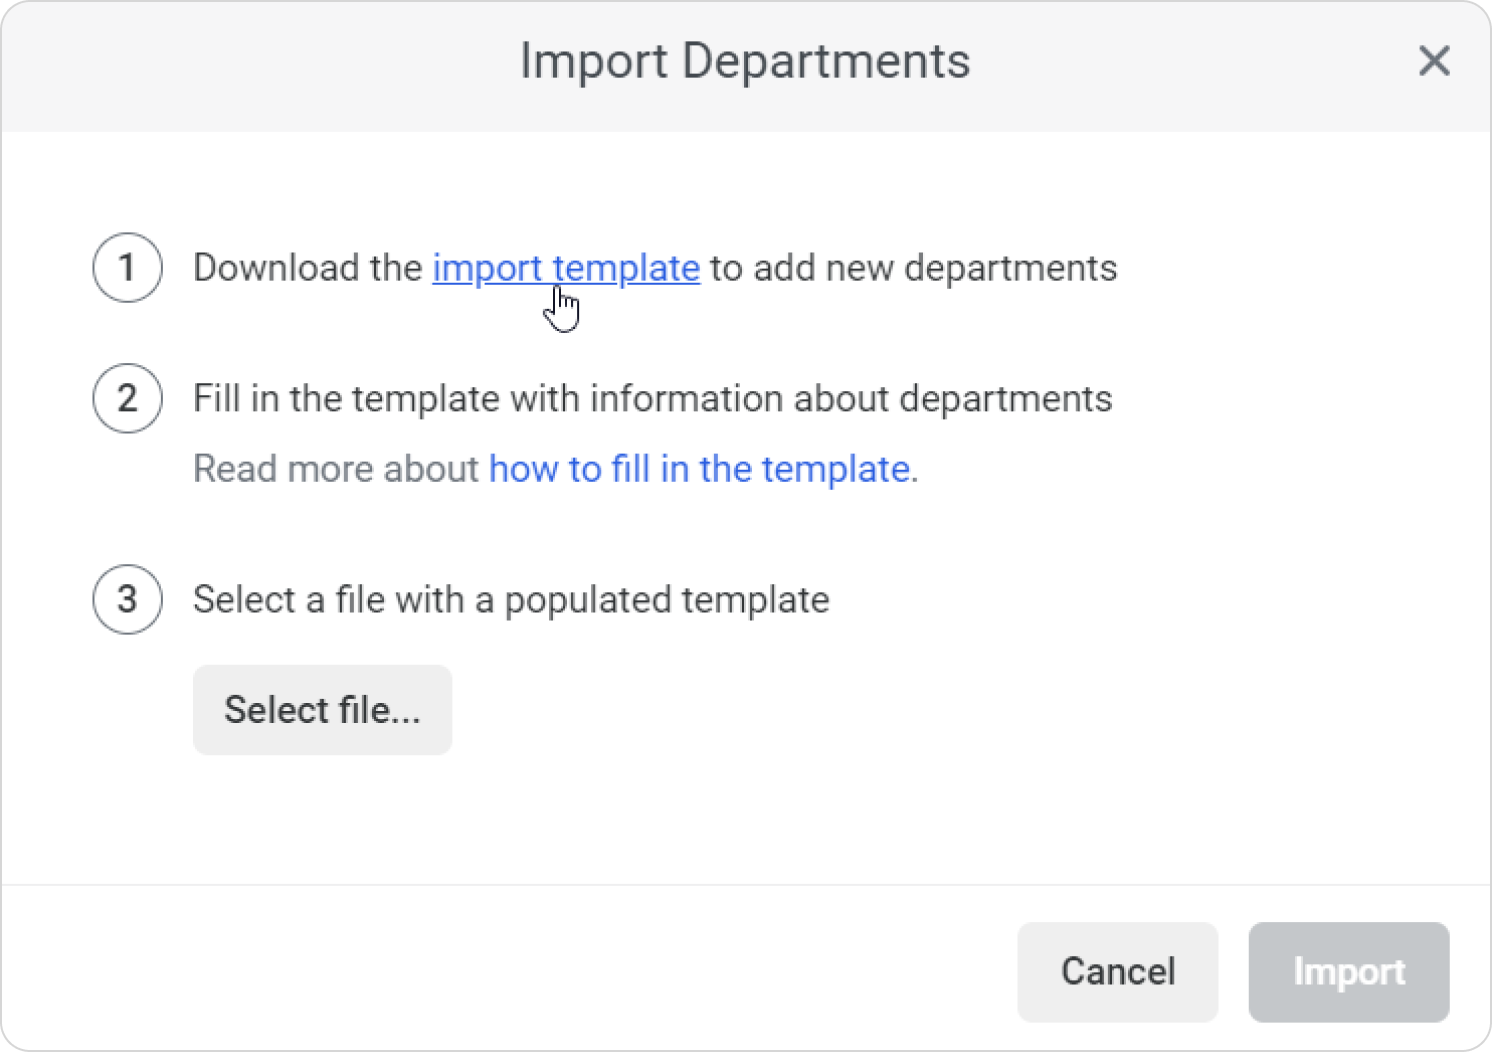Close the Import Departments dialog
Image resolution: width=1492 pixels, height=1052 pixels.
(x=1434, y=61)
